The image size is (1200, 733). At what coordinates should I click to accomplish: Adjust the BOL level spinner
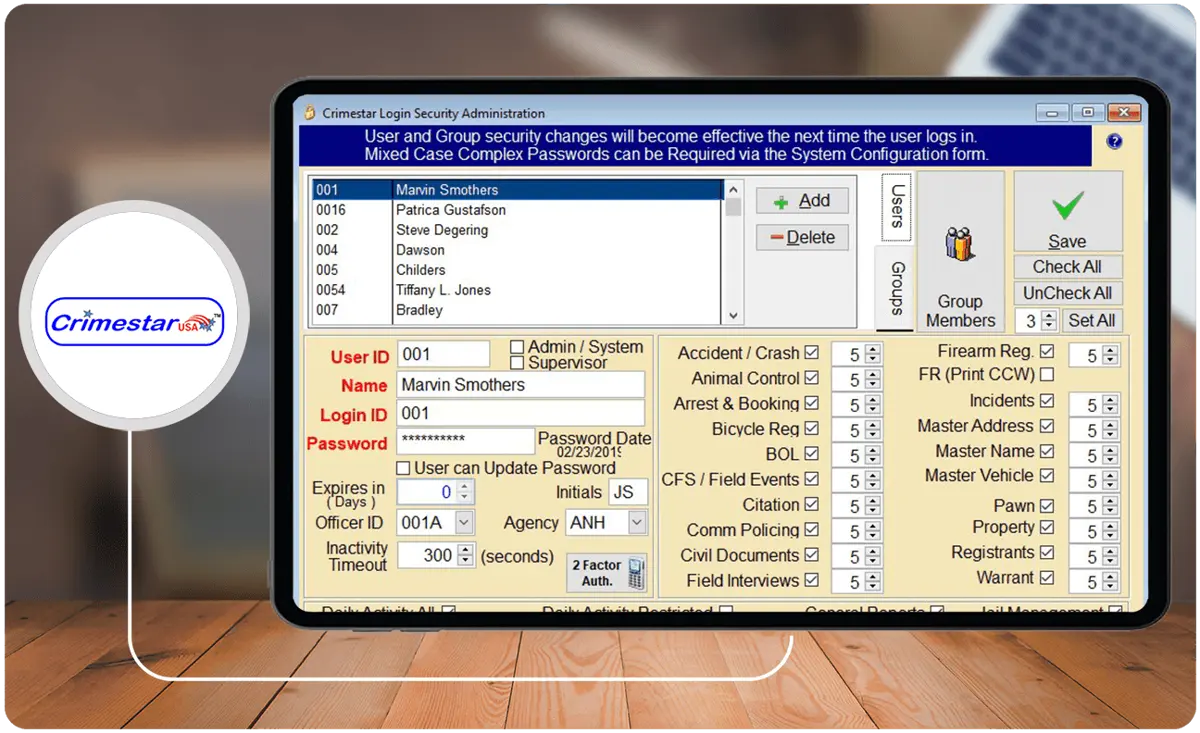873,455
